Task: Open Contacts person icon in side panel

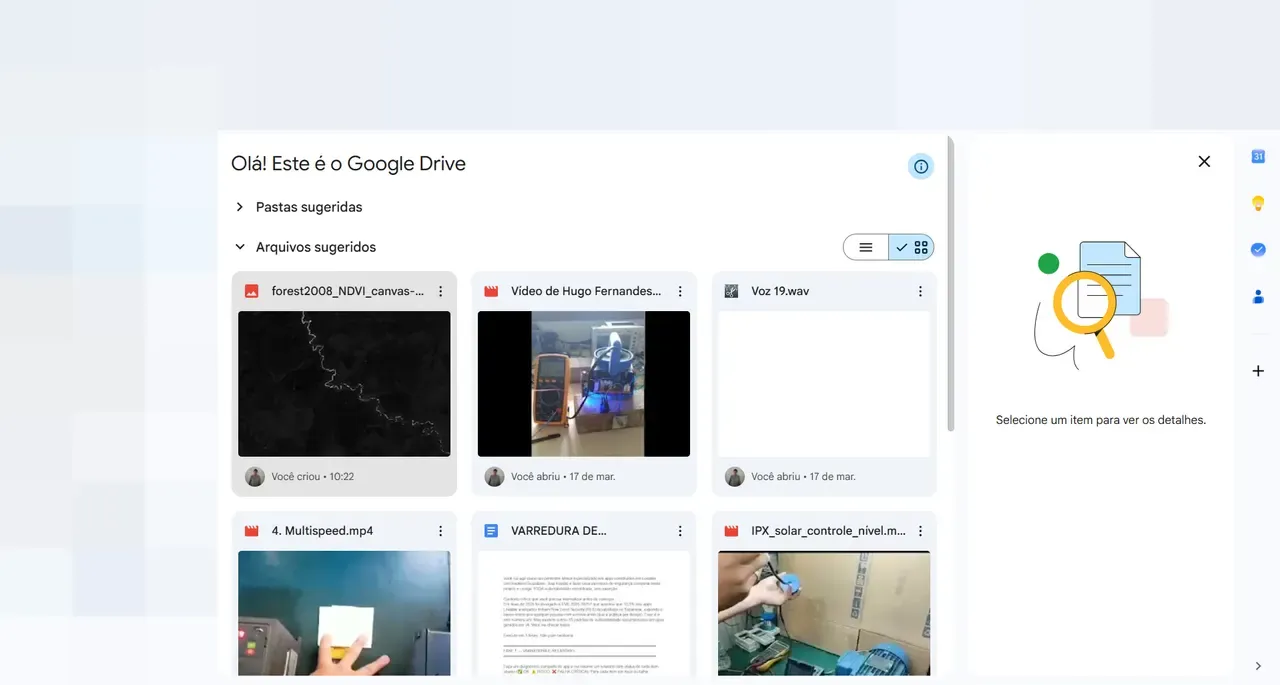Action: 1258,296
